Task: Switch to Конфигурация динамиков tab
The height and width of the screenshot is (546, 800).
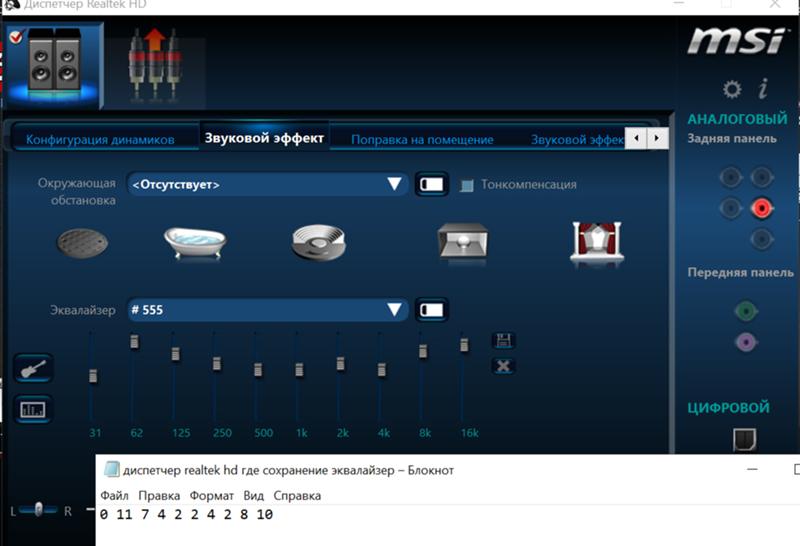Action: (100, 140)
